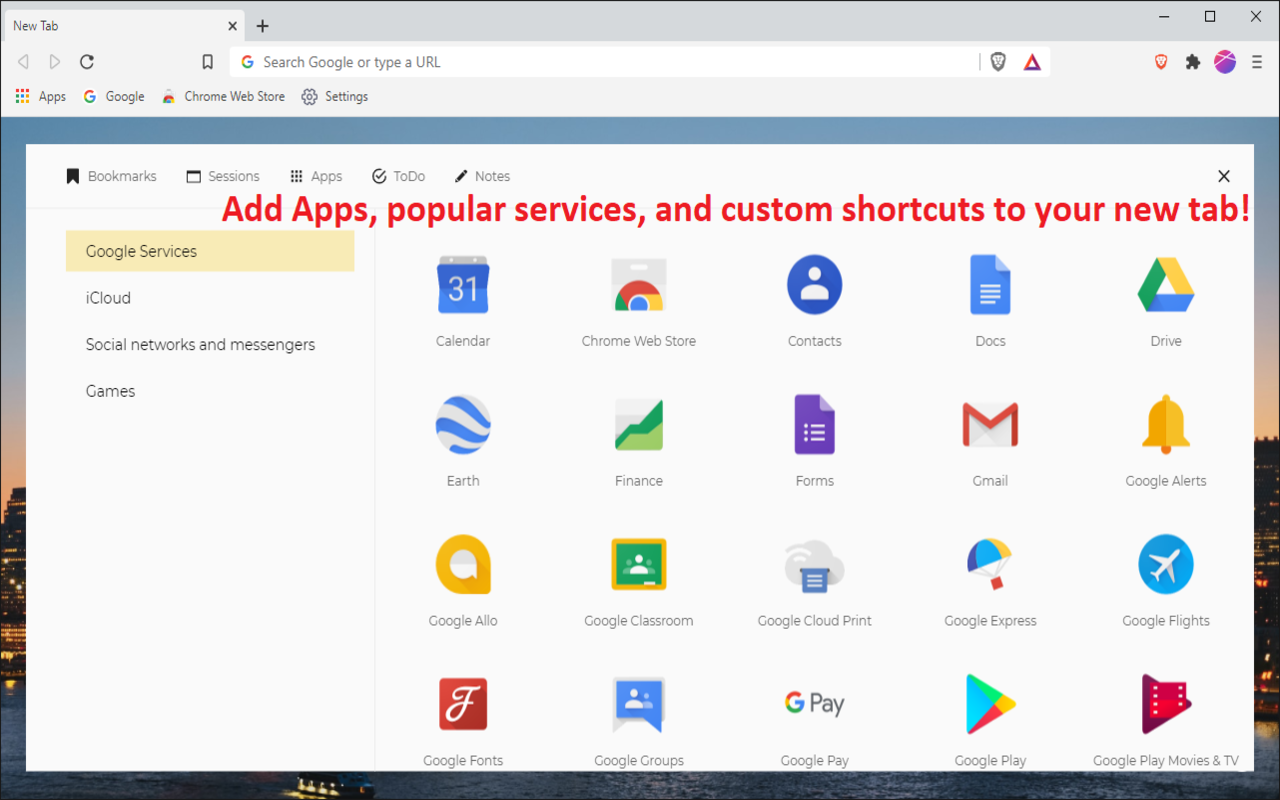Screen dimensions: 1280x800
Task: Open the Google Groups icon
Action: 639,705
